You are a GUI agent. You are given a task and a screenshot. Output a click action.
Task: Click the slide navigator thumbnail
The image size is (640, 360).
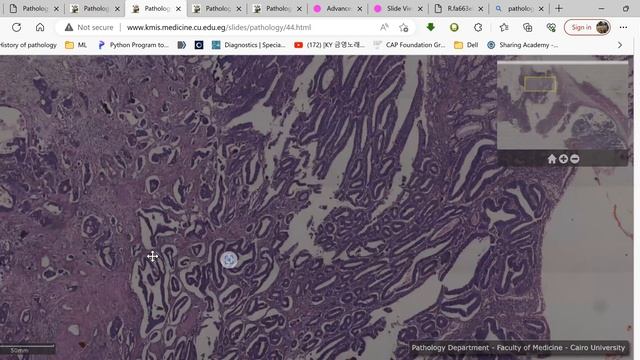point(562,106)
